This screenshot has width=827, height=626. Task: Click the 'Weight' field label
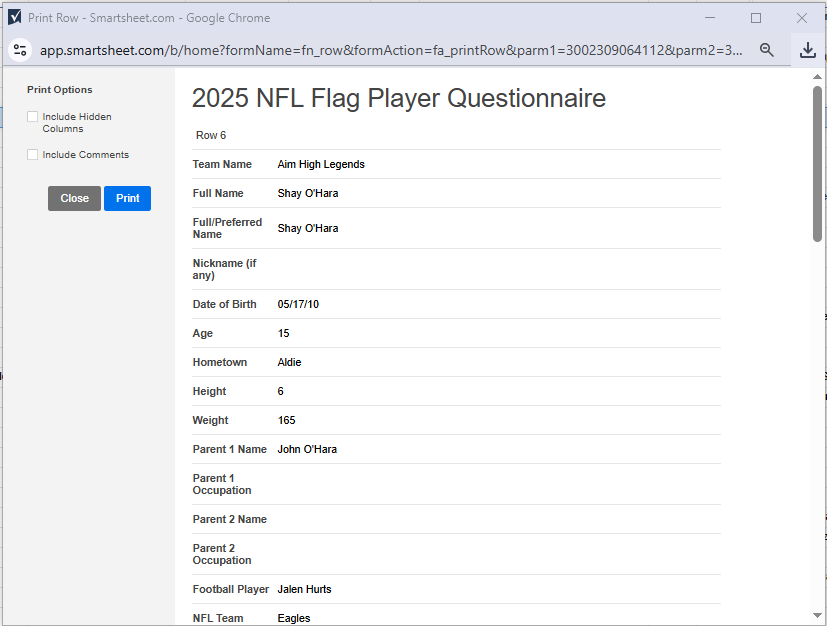210,420
